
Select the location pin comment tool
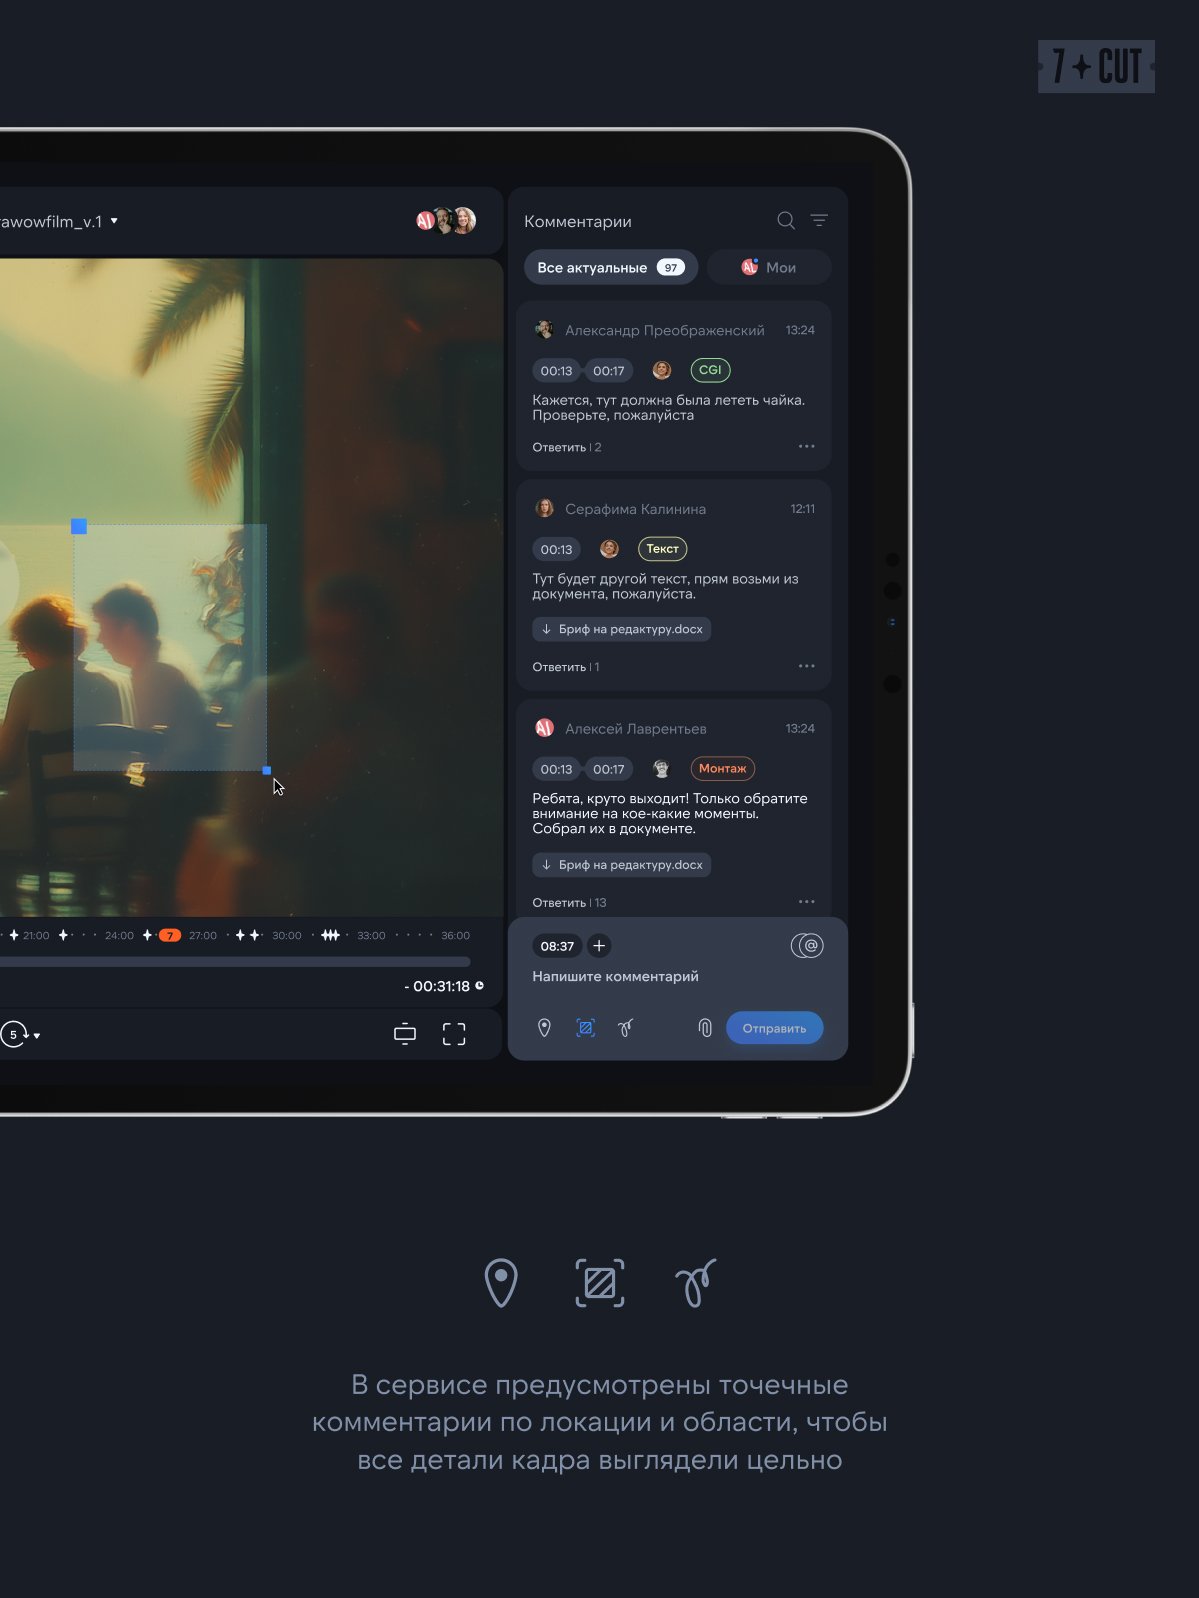click(544, 1028)
